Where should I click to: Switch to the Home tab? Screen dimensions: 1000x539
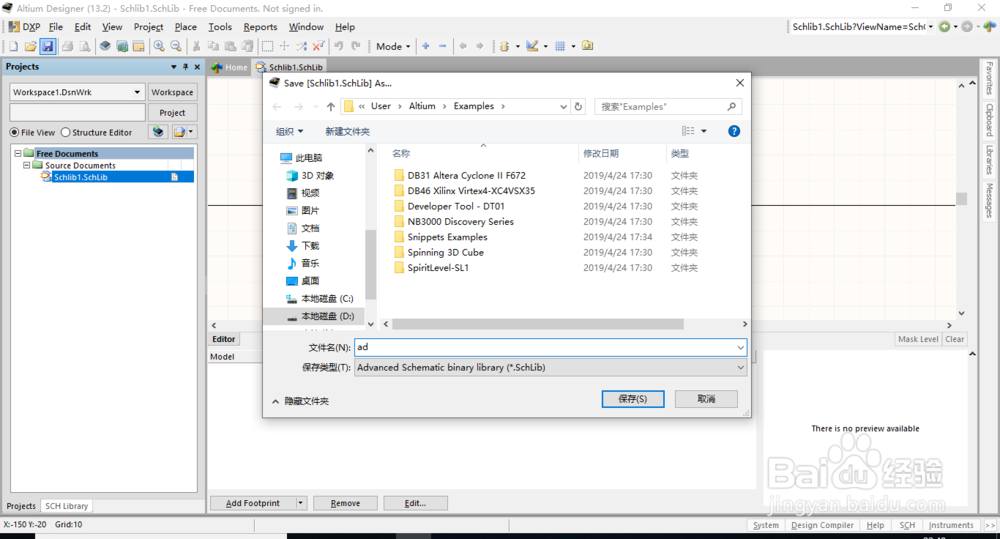230,67
